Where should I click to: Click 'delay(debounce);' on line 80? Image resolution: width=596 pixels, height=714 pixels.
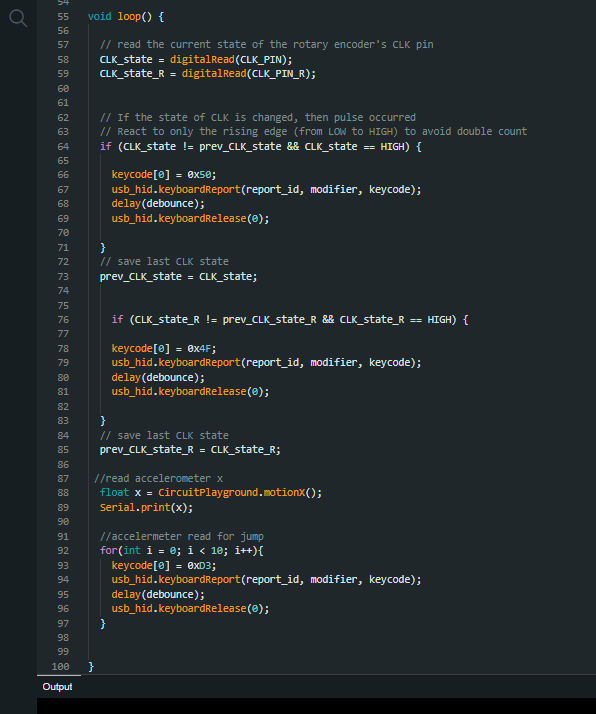[x=158, y=377]
